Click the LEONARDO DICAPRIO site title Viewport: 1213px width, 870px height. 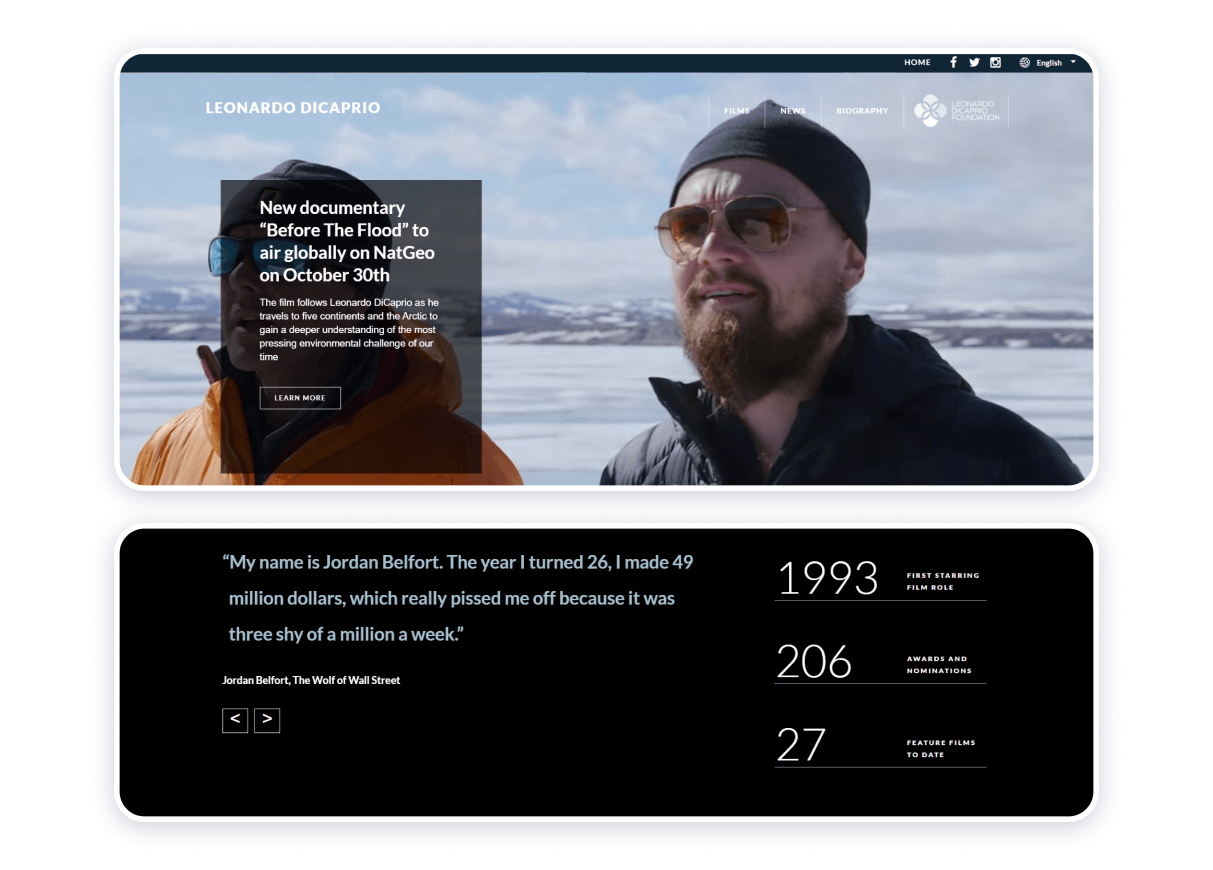click(293, 108)
